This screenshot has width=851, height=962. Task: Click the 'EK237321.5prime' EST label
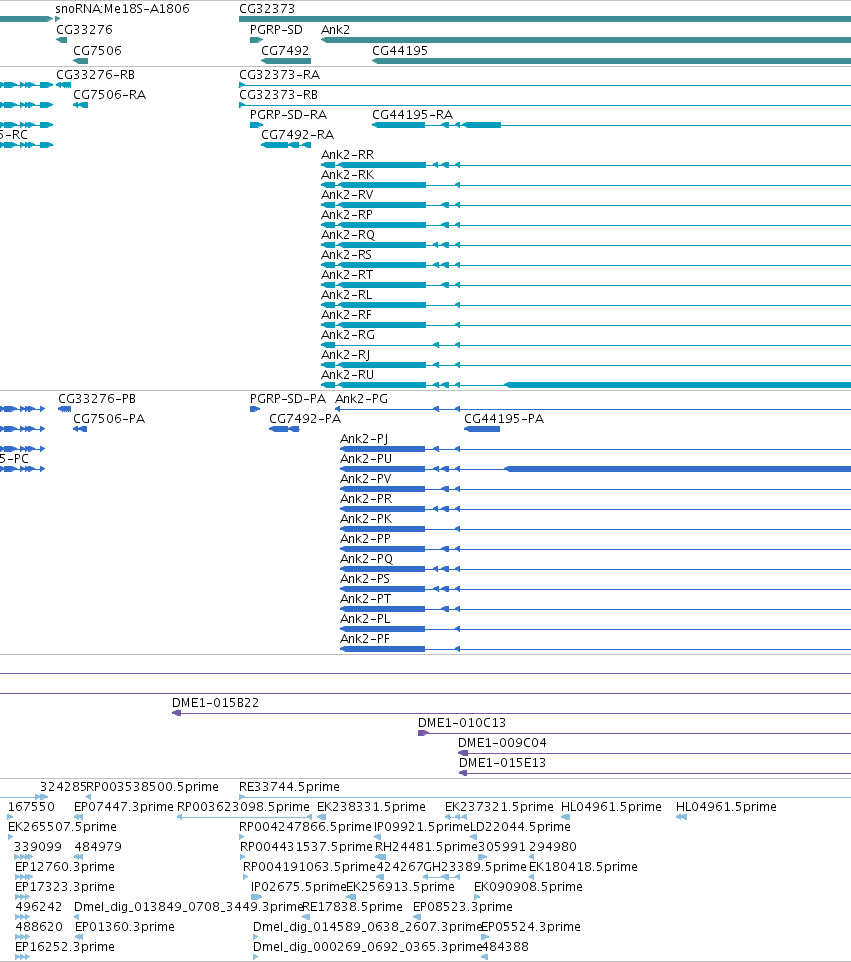(499, 807)
